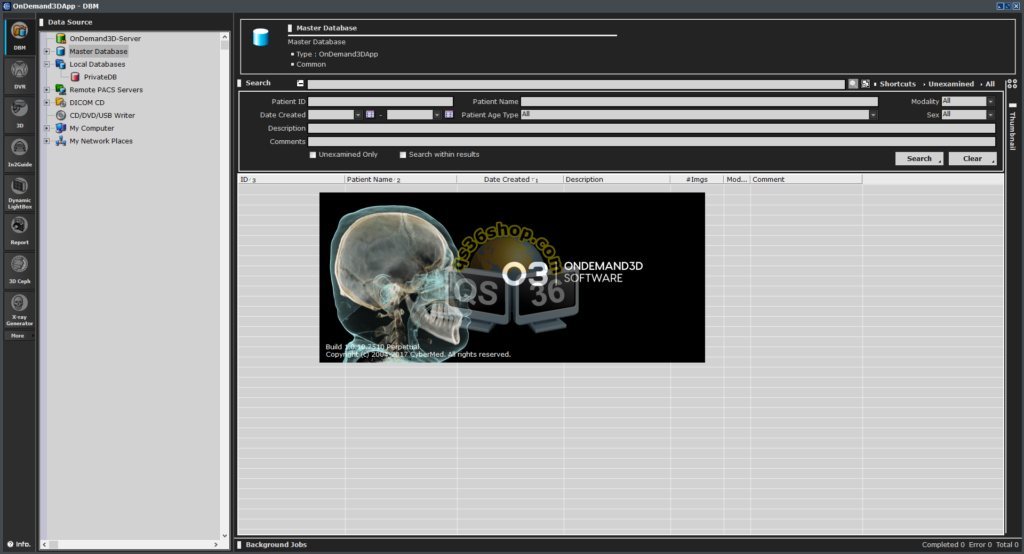Open the Modality dropdown

(x=990, y=101)
